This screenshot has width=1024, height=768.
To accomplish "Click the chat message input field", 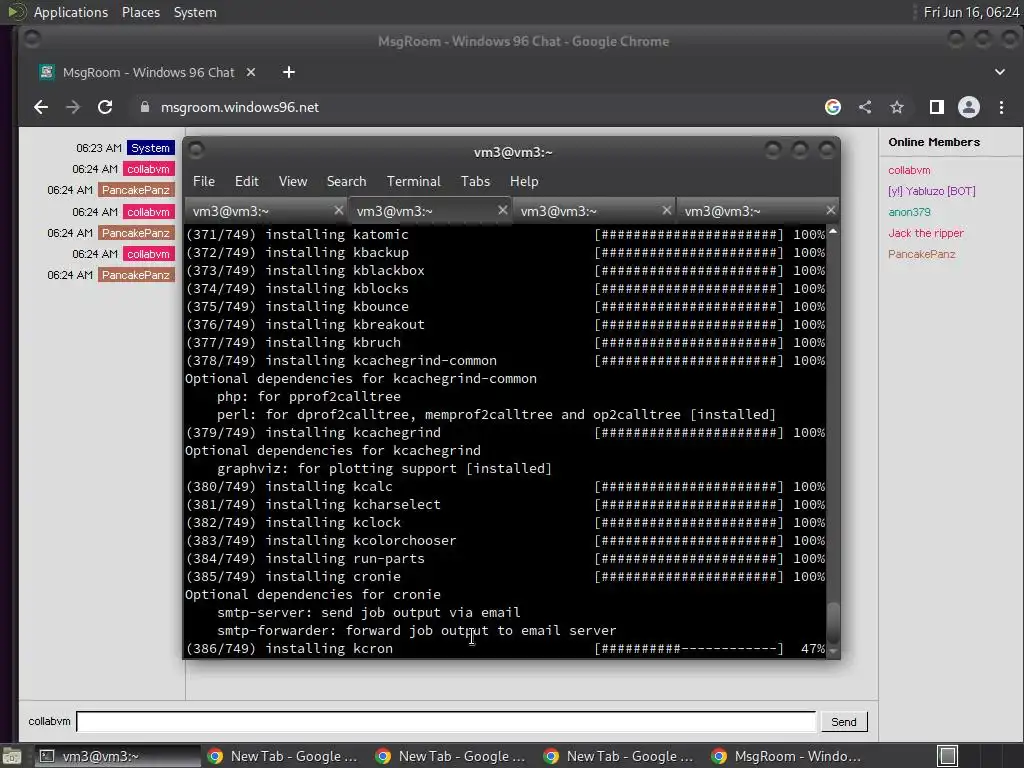I will coord(446,722).
